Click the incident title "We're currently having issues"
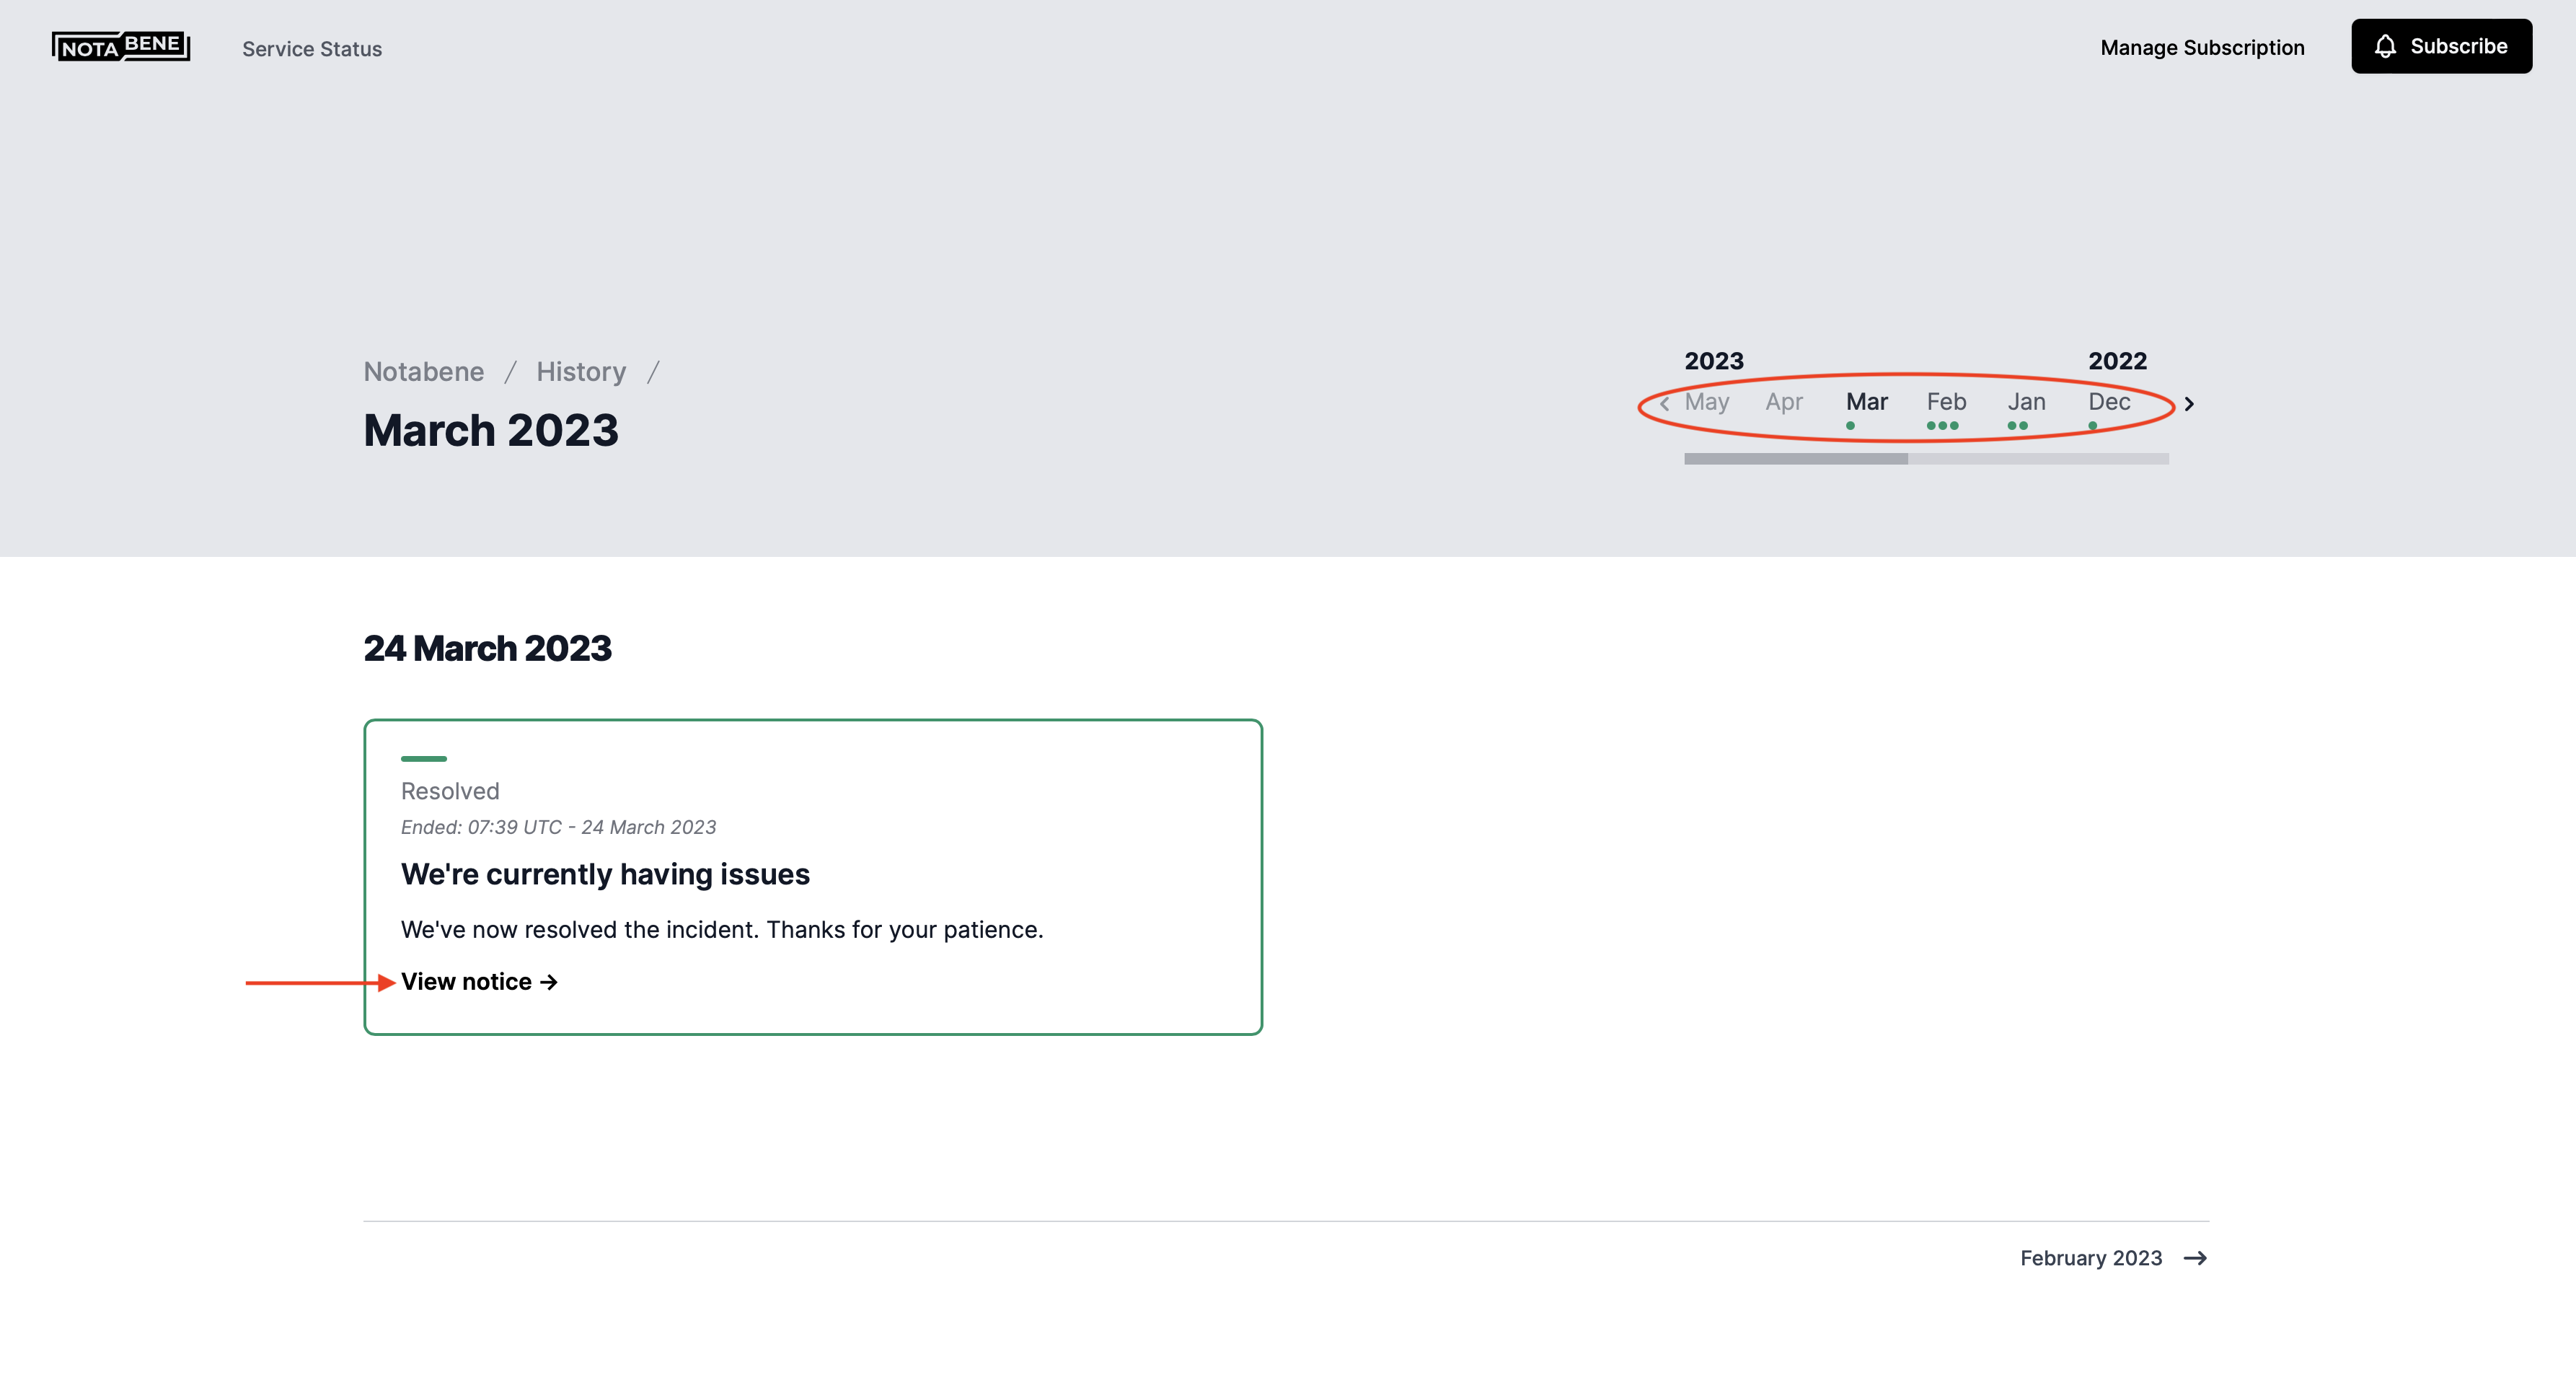This screenshot has width=2576, height=1375. (605, 875)
